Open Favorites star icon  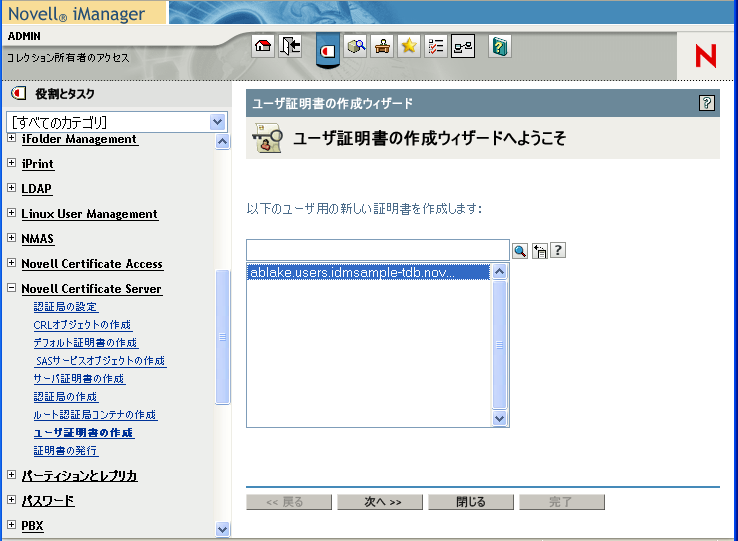tap(409, 46)
